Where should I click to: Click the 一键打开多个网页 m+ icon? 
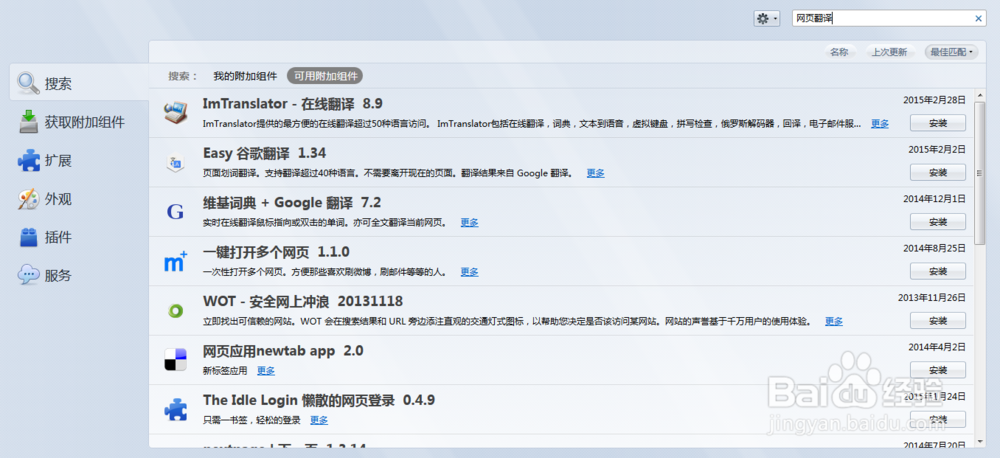pos(175,262)
